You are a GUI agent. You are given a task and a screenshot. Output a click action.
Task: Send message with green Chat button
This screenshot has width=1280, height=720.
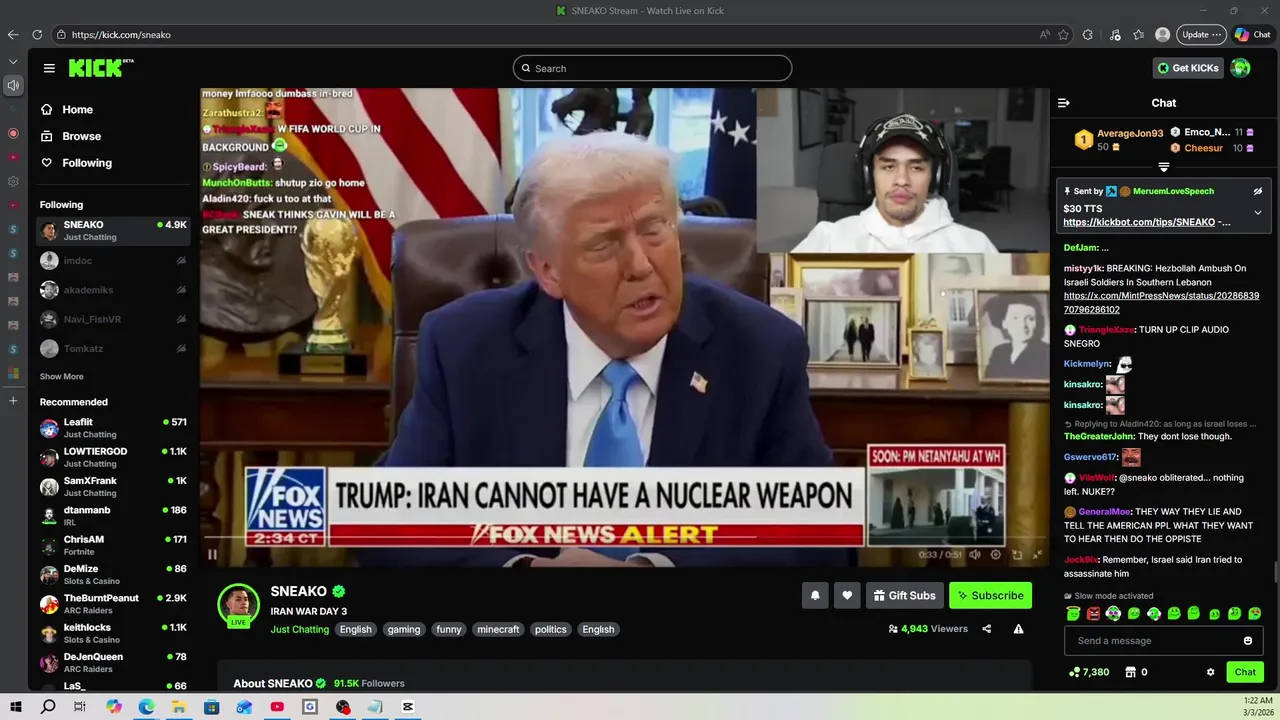[1245, 672]
